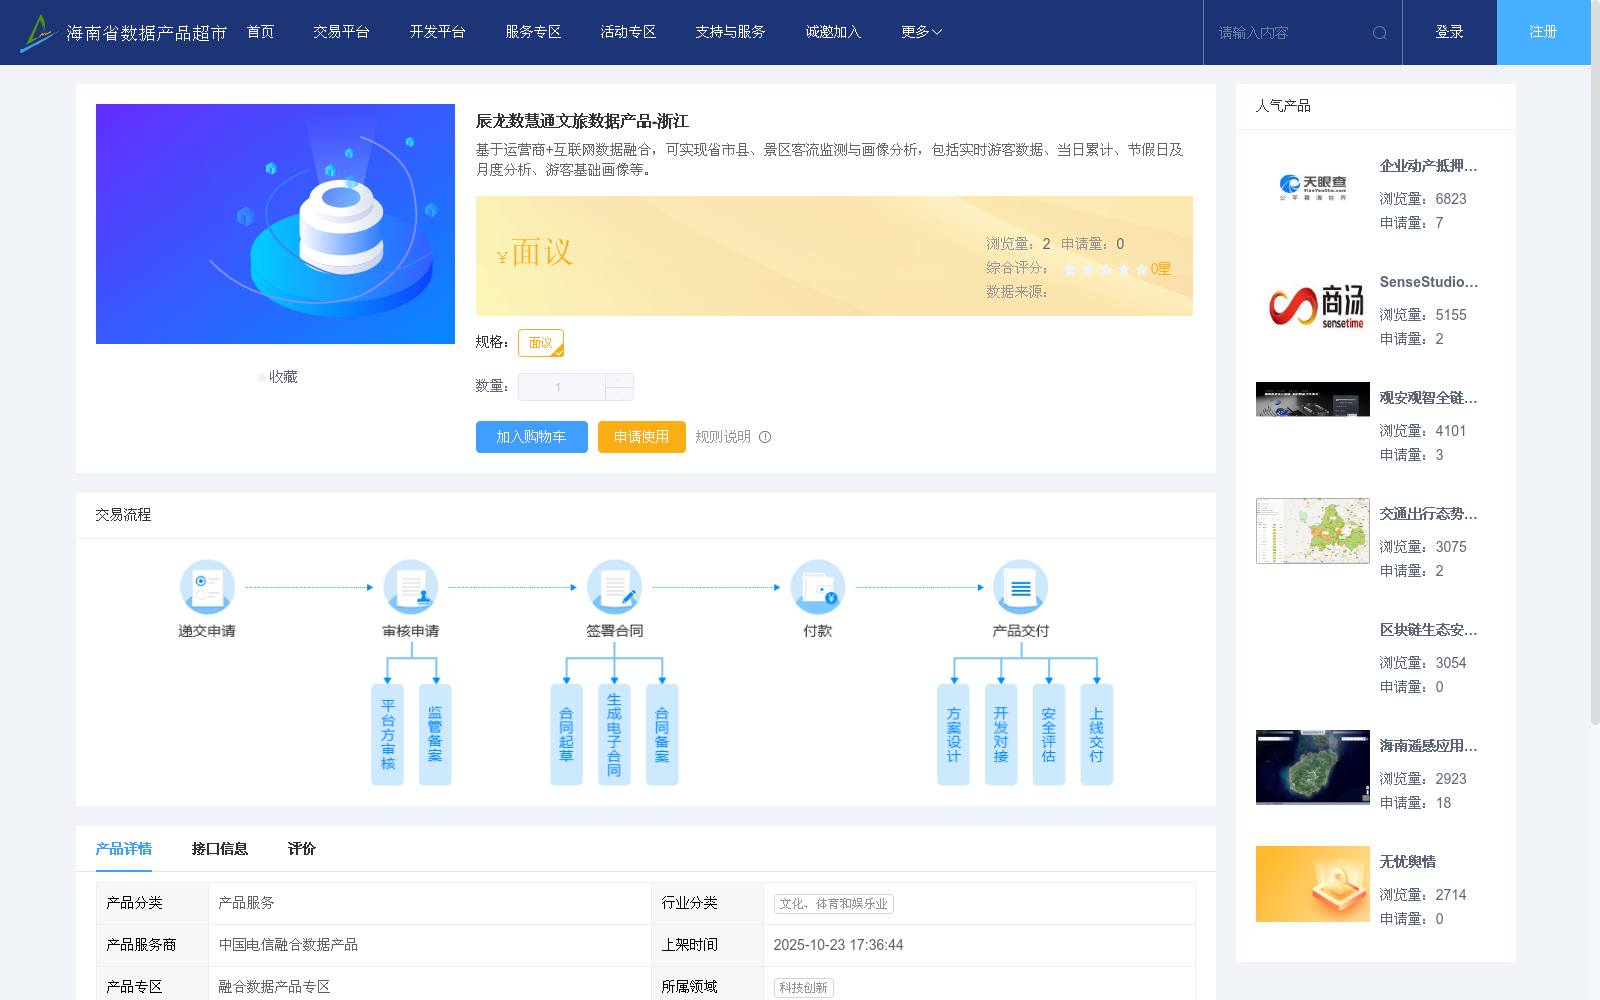Click the 递交申请 step icon
Viewport: 1600px width, 1000px height.
207,587
